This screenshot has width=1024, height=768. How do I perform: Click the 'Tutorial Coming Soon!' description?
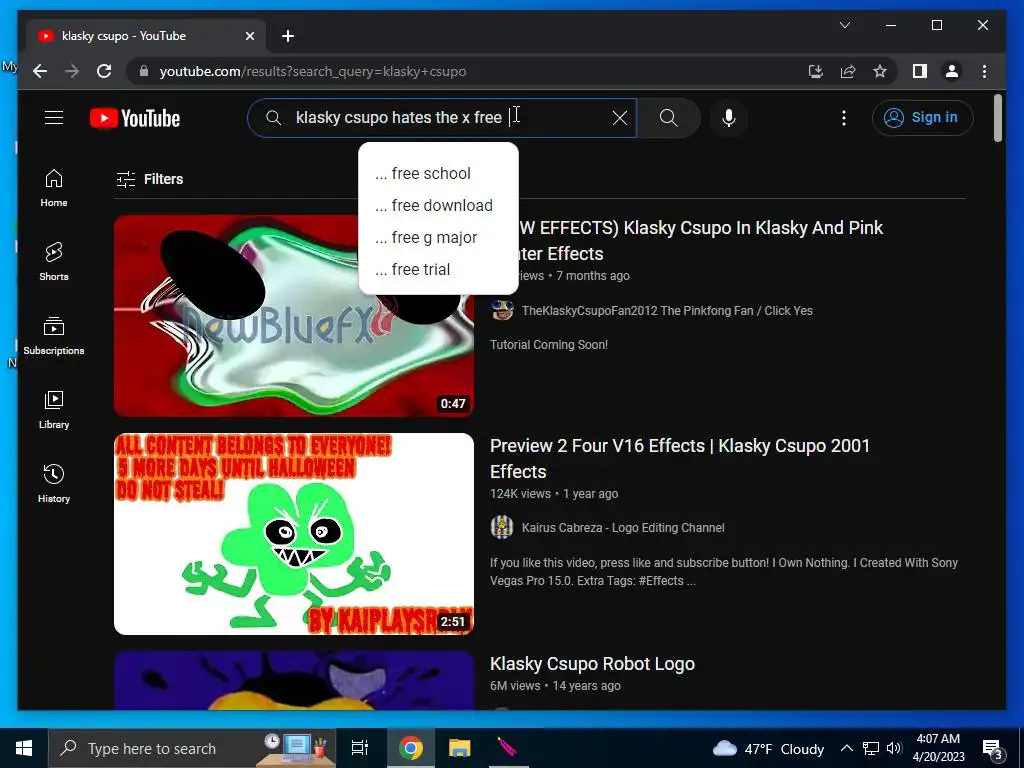(549, 345)
